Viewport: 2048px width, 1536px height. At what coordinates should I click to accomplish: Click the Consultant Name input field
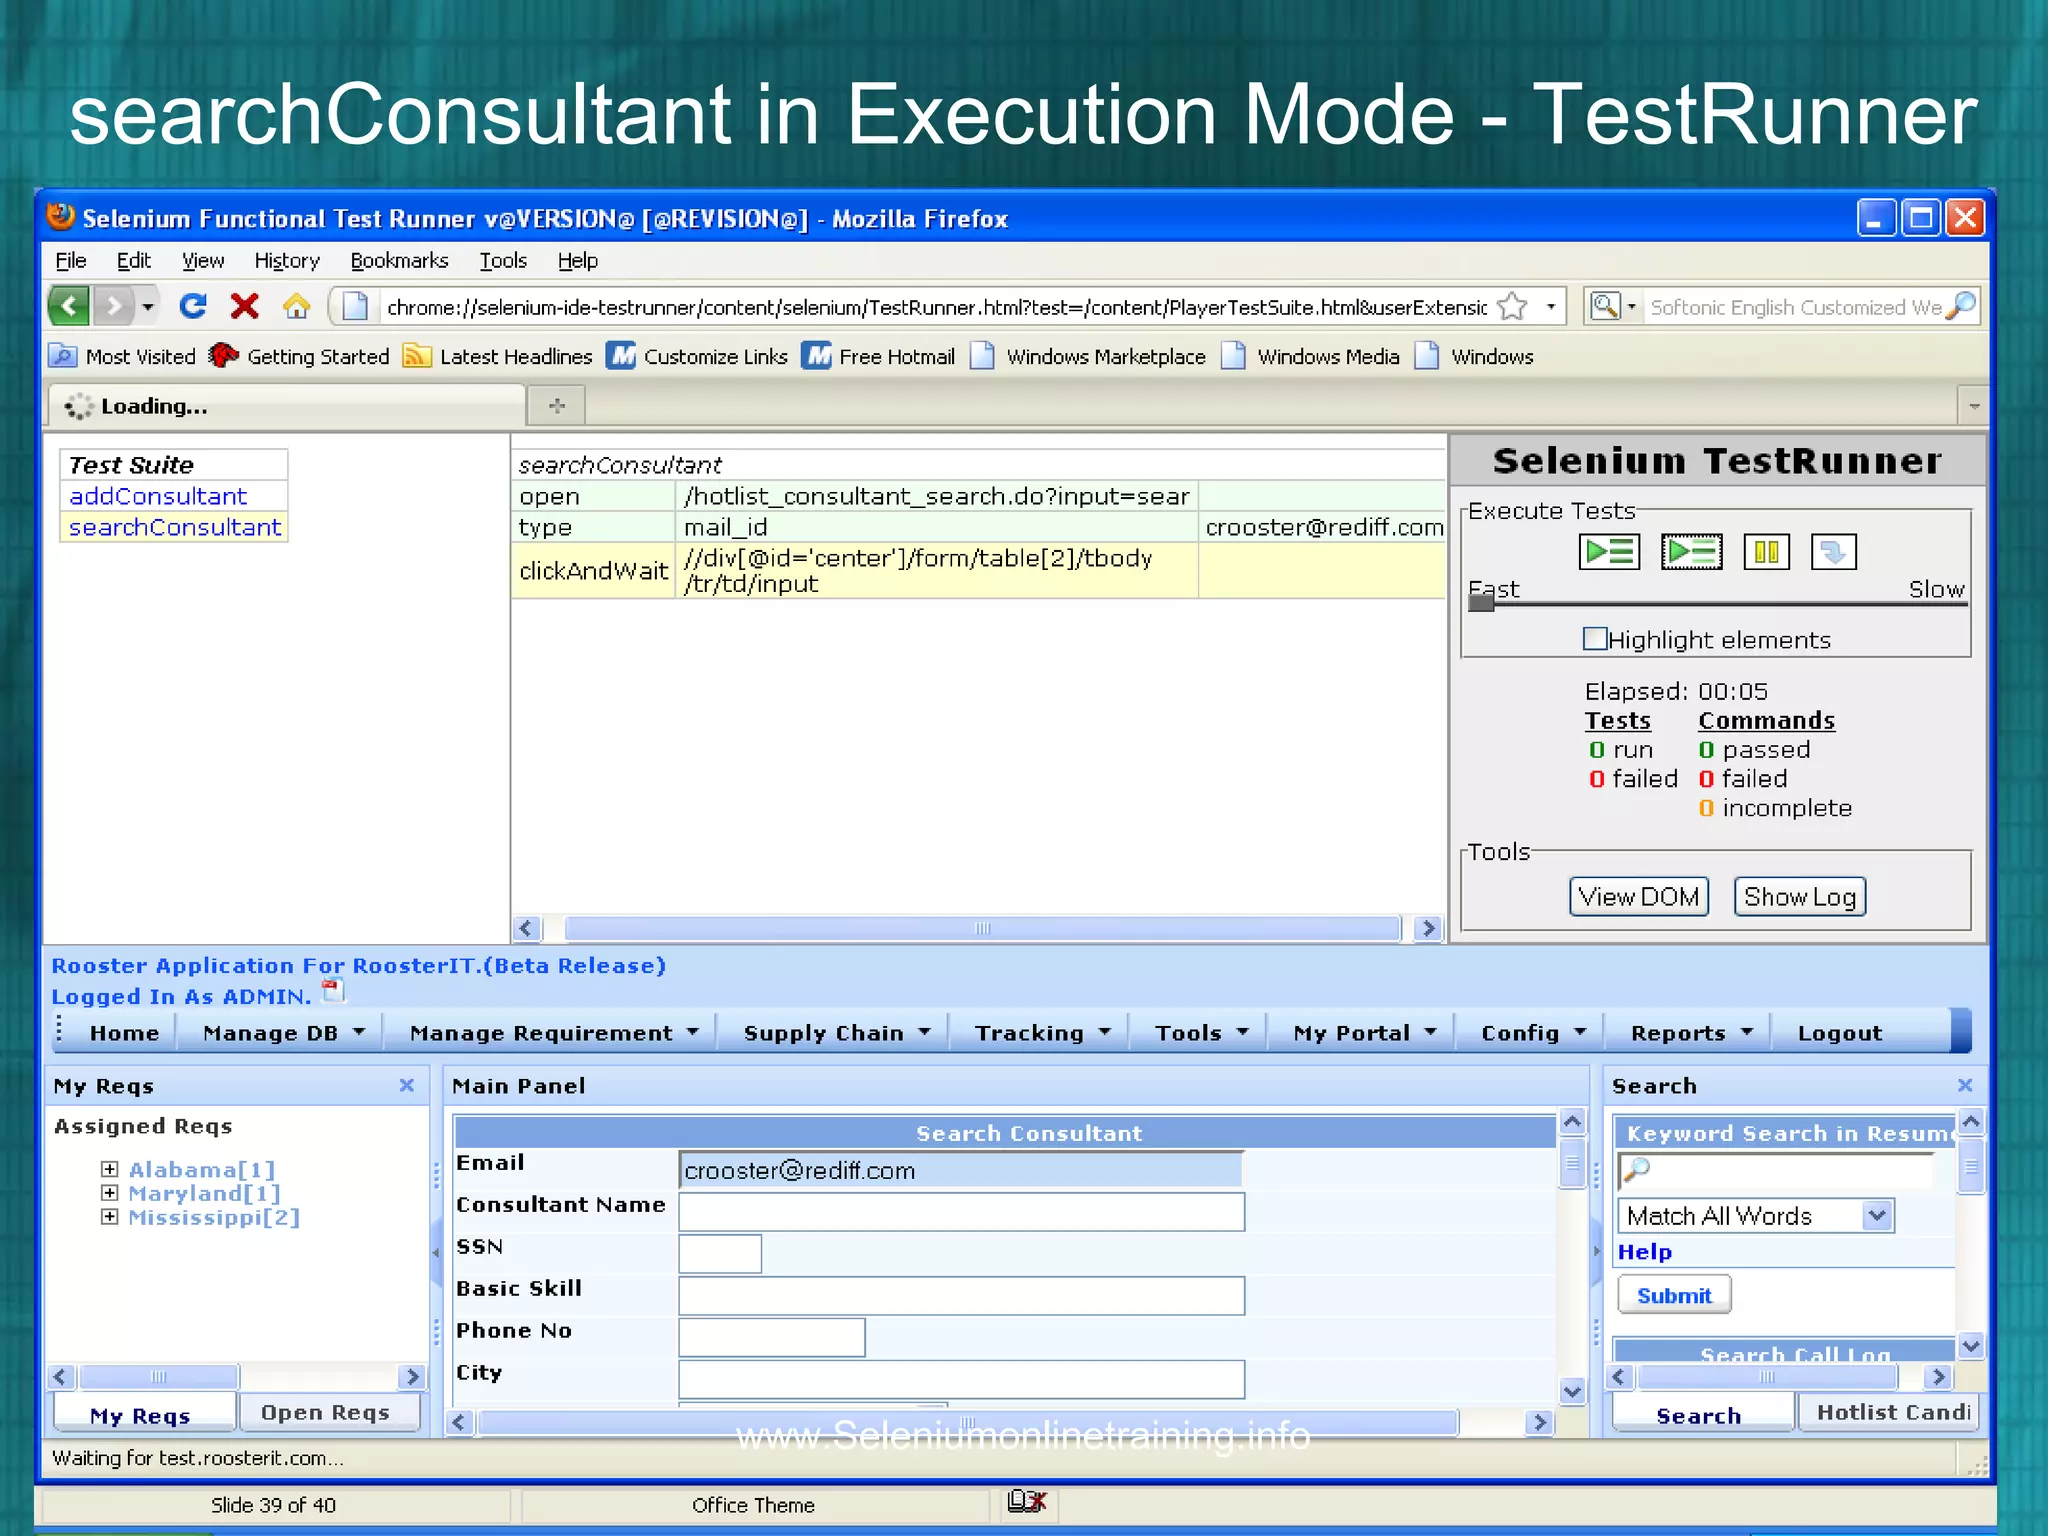(x=961, y=1212)
